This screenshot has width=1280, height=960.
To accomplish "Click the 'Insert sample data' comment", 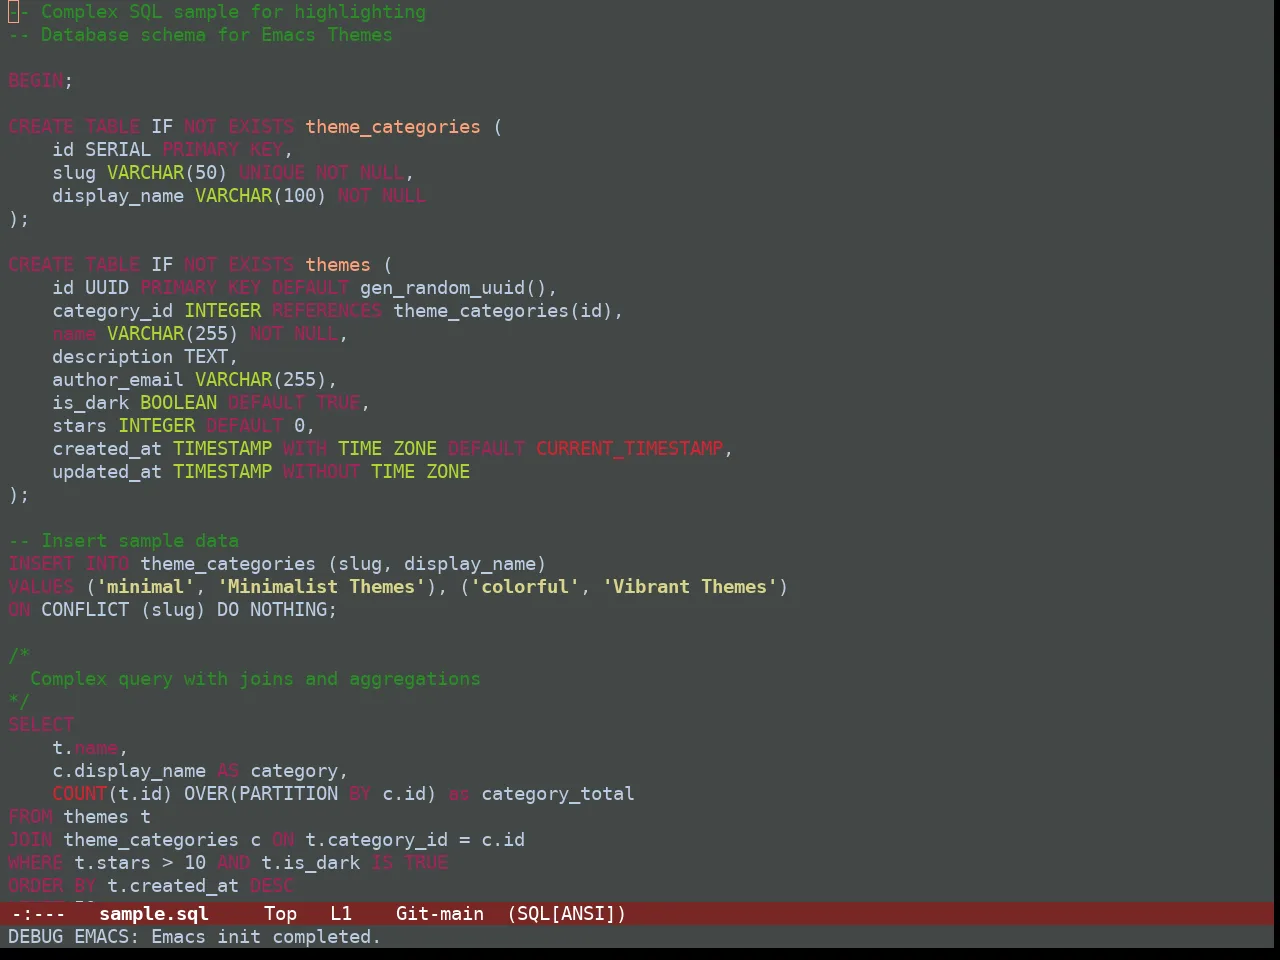I will click(x=140, y=541).
